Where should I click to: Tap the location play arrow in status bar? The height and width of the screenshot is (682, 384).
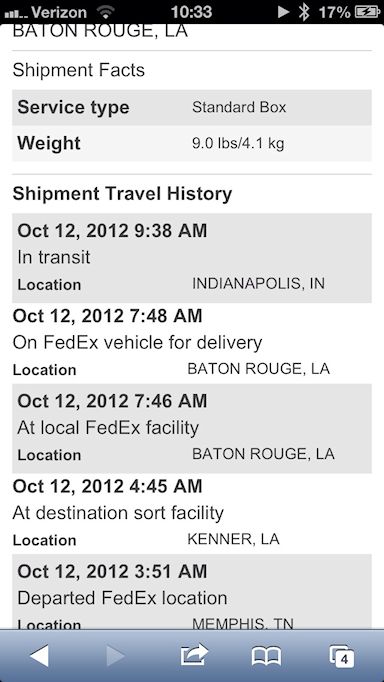tap(284, 12)
